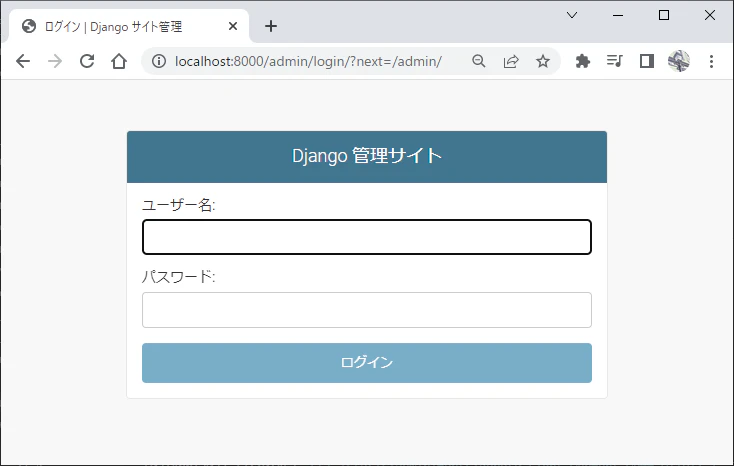The width and height of the screenshot is (734, 466).
Task: Open Chrome's three-dot menu
Action: point(711,61)
